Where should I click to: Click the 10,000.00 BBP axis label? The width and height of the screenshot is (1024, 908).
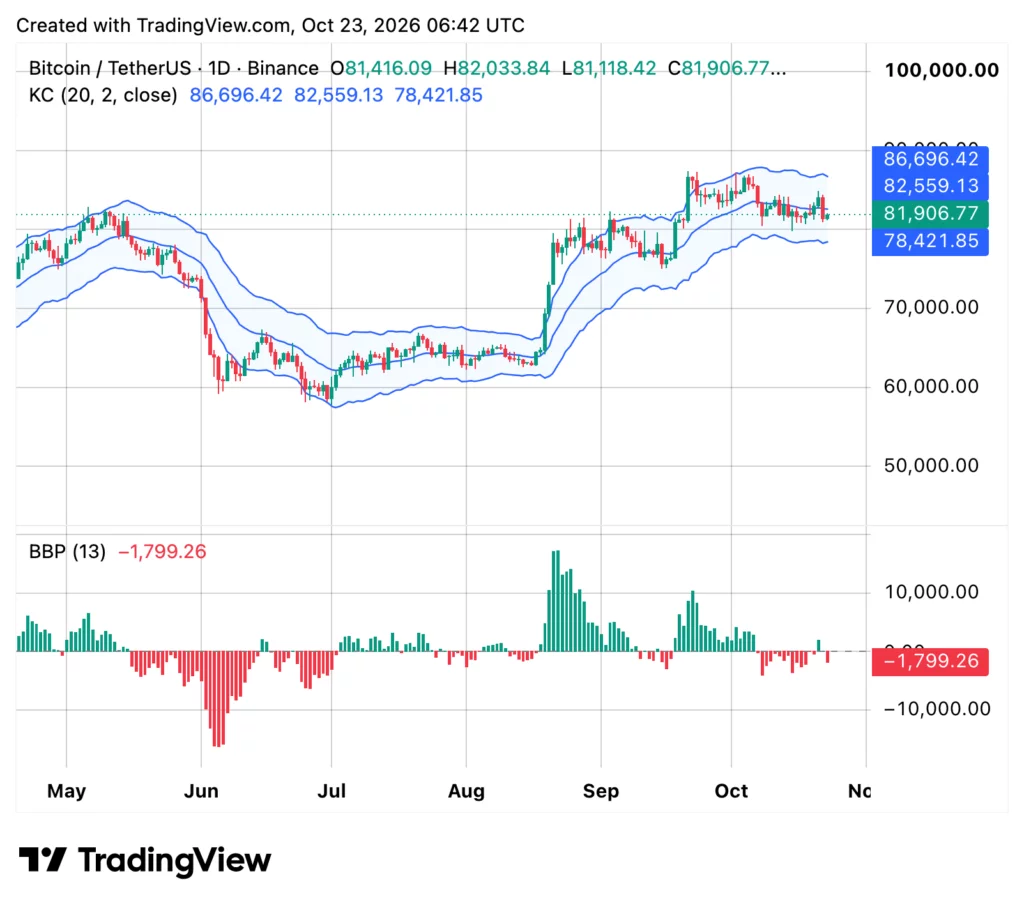coord(931,592)
